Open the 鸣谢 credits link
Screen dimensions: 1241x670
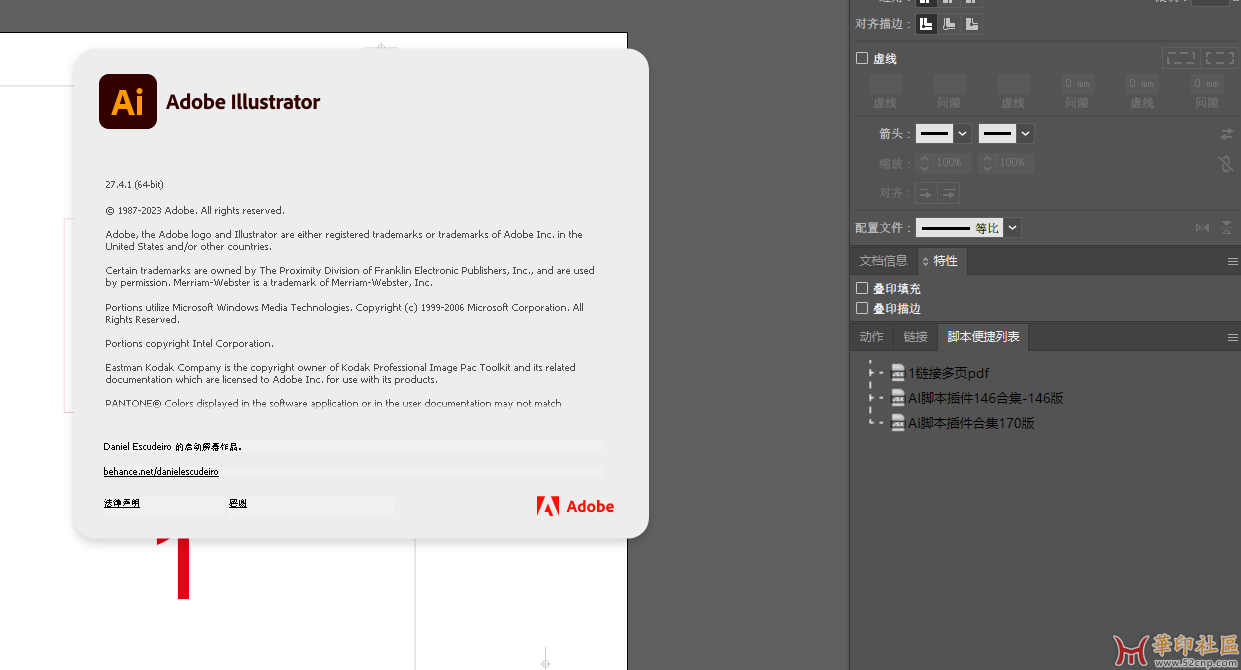(x=238, y=503)
